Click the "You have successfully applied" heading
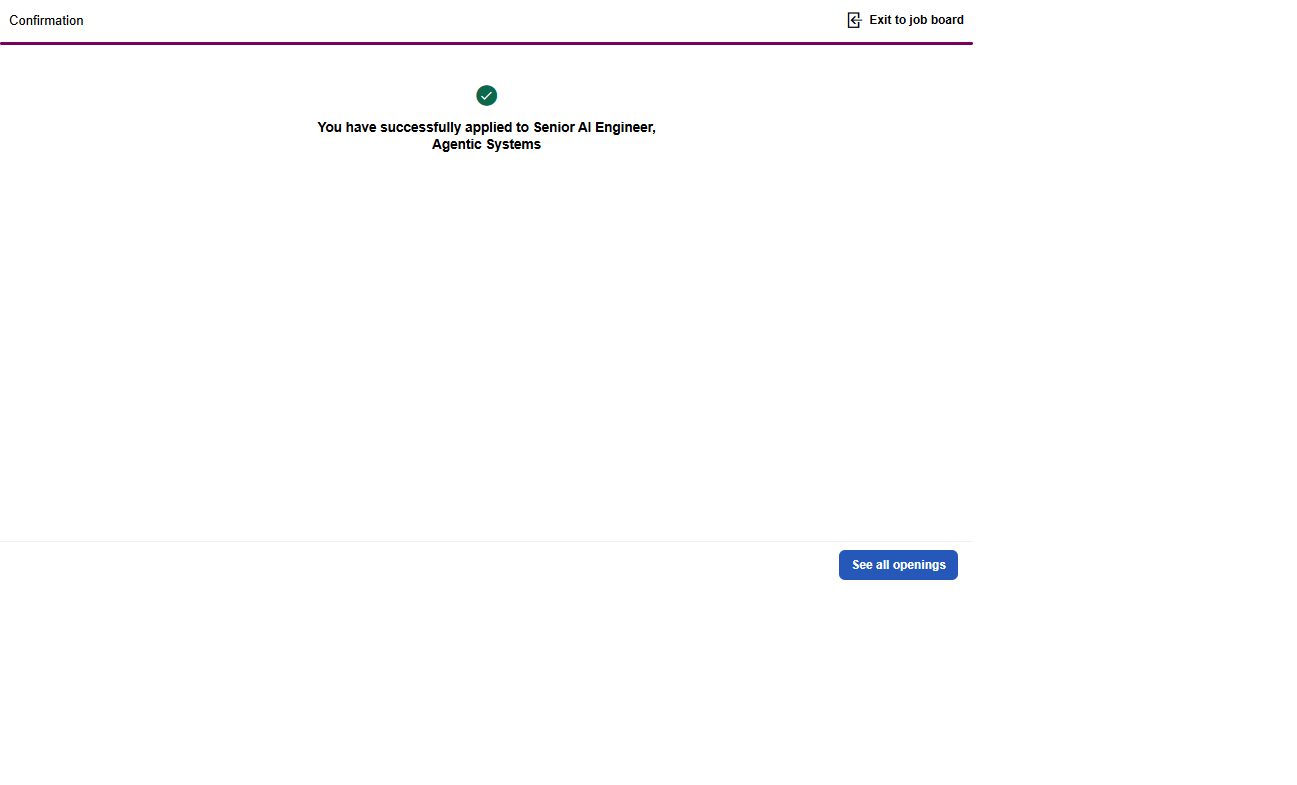Image resolution: width=1297 pixels, height=785 pixels. (423, 128)
